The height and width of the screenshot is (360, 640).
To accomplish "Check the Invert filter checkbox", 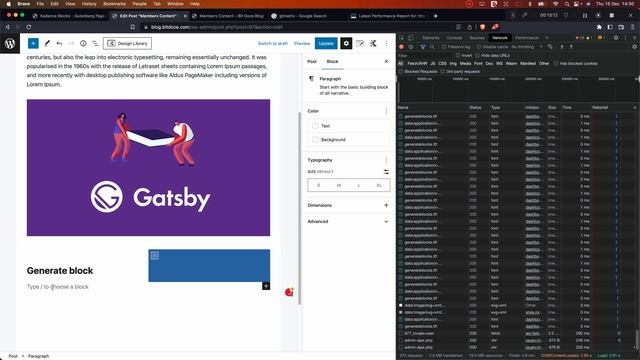I will [458, 55].
